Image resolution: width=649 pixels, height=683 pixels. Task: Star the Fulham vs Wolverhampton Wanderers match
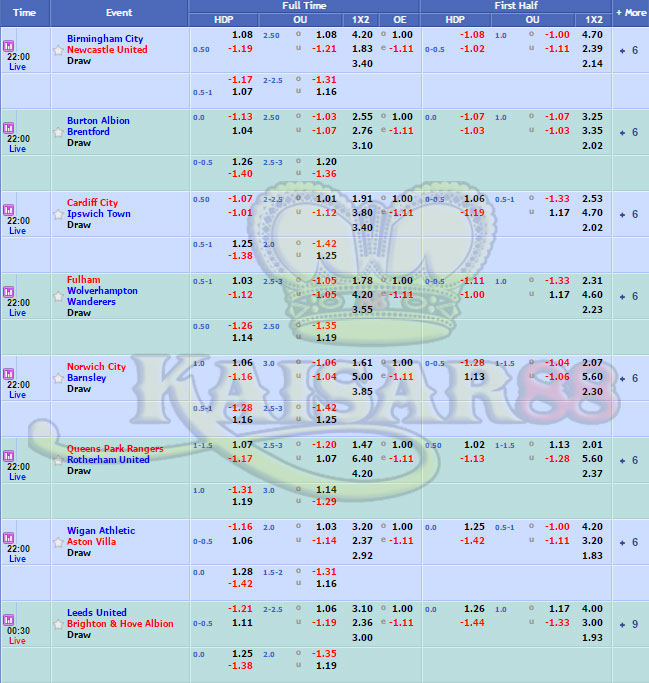point(58,296)
